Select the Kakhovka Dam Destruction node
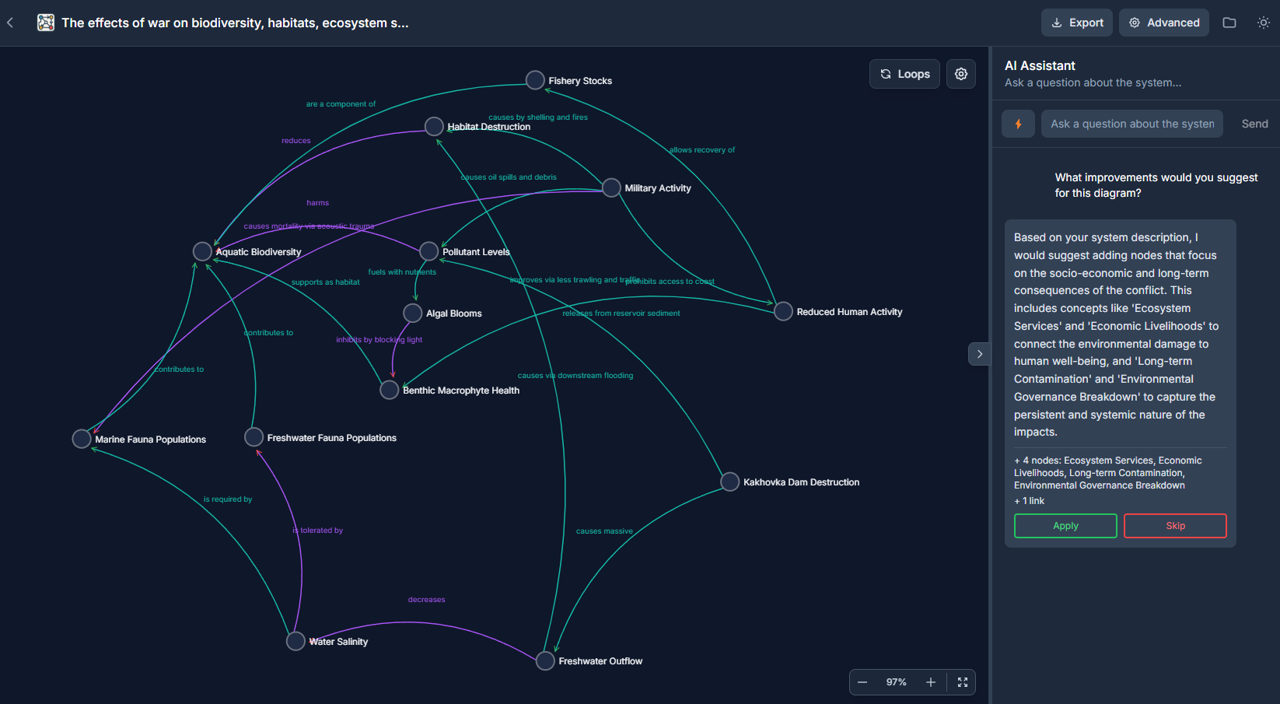 730,481
